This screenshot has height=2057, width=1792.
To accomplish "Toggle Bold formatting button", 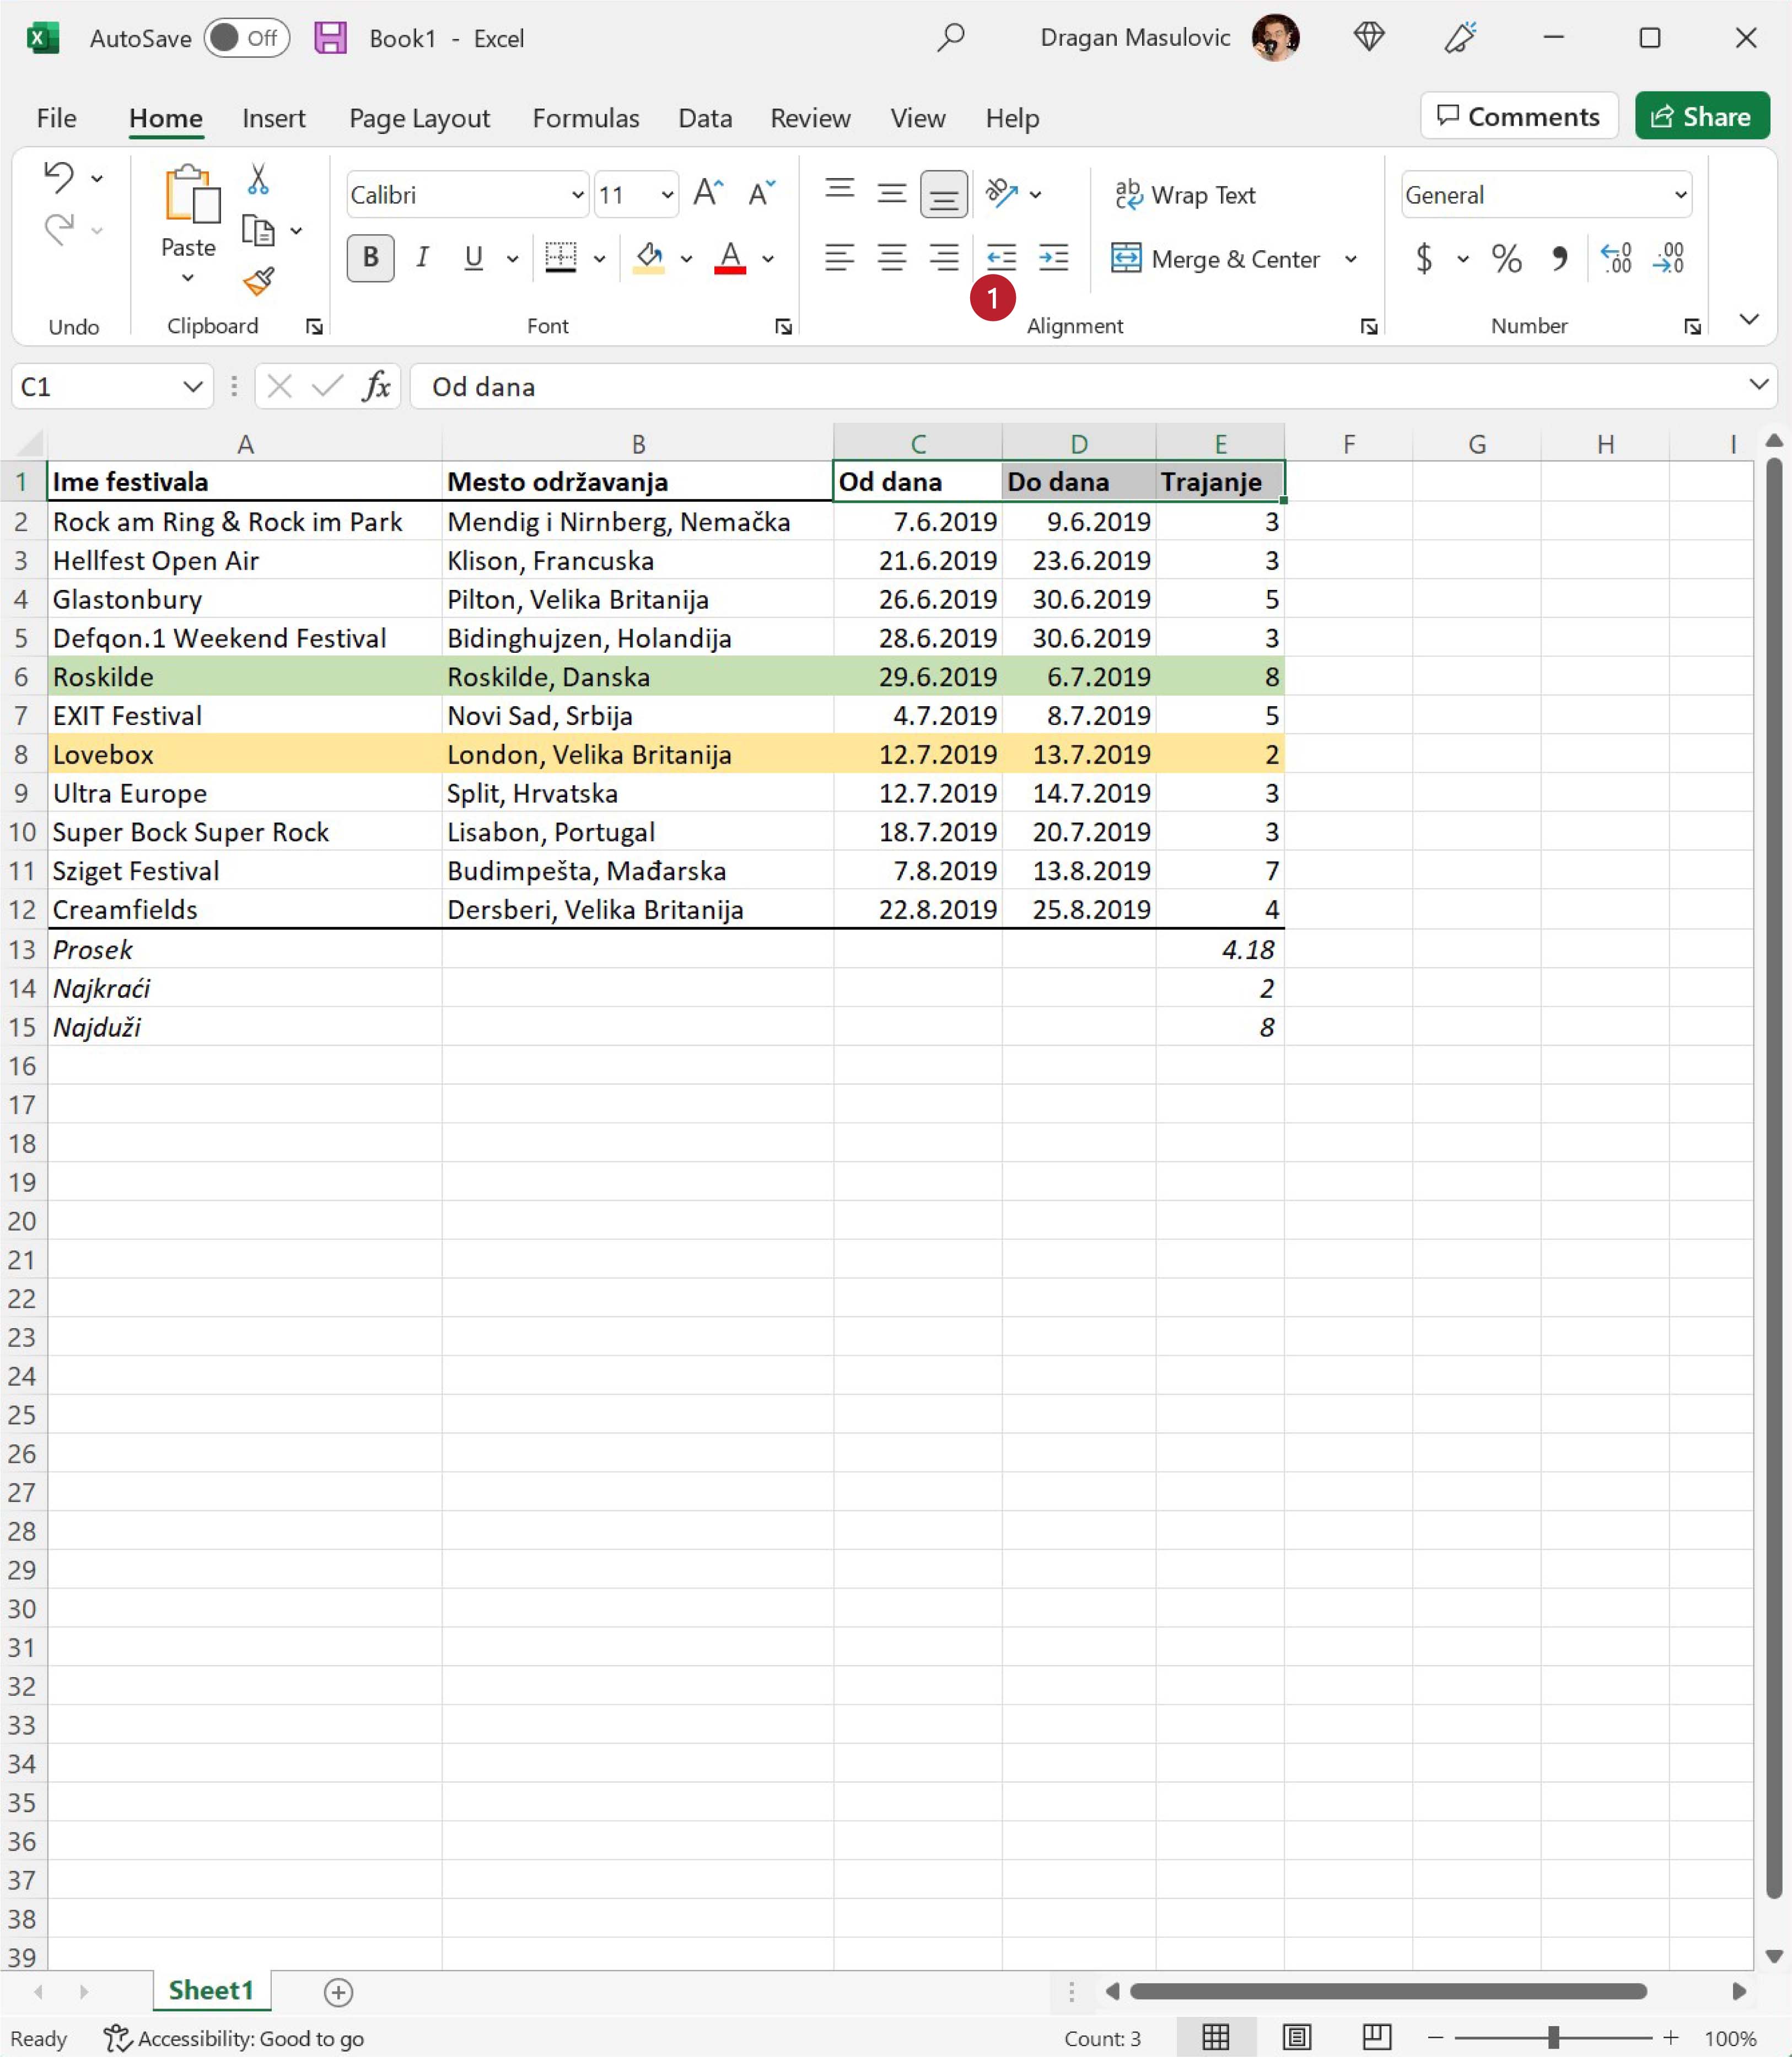I will [x=370, y=258].
